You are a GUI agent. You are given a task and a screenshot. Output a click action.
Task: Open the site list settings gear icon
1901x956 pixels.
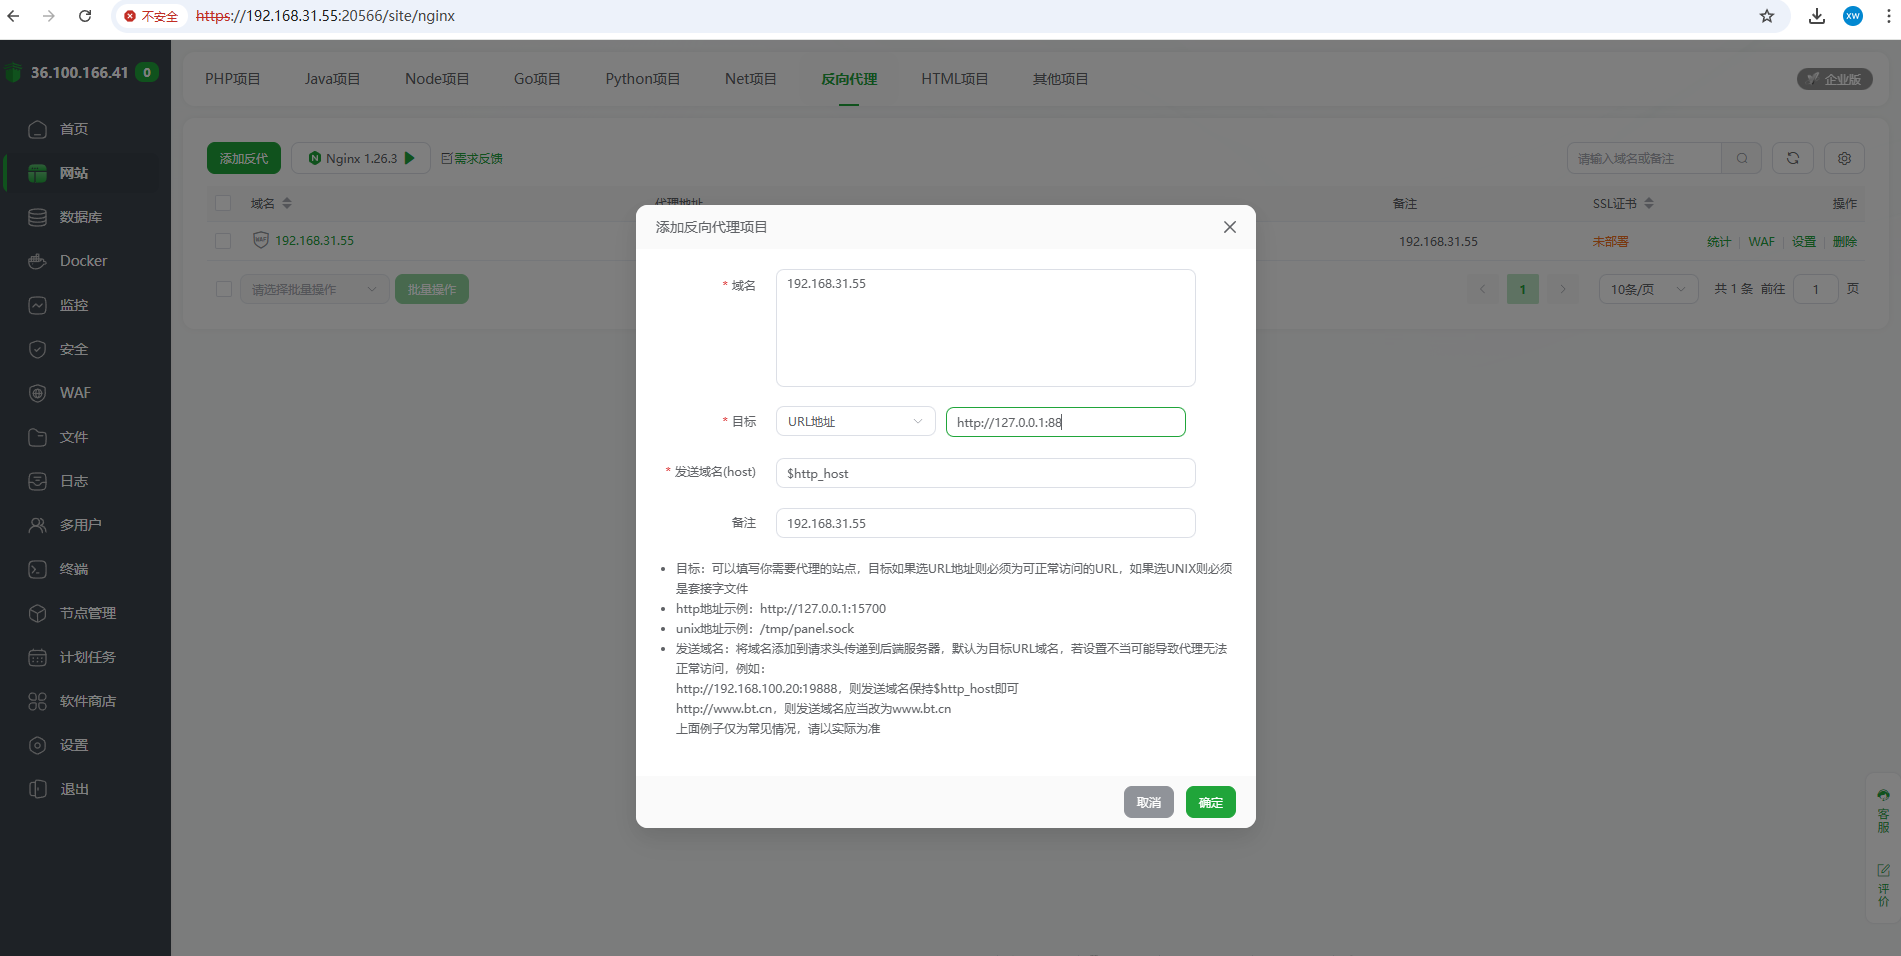(x=1843, y=158)
